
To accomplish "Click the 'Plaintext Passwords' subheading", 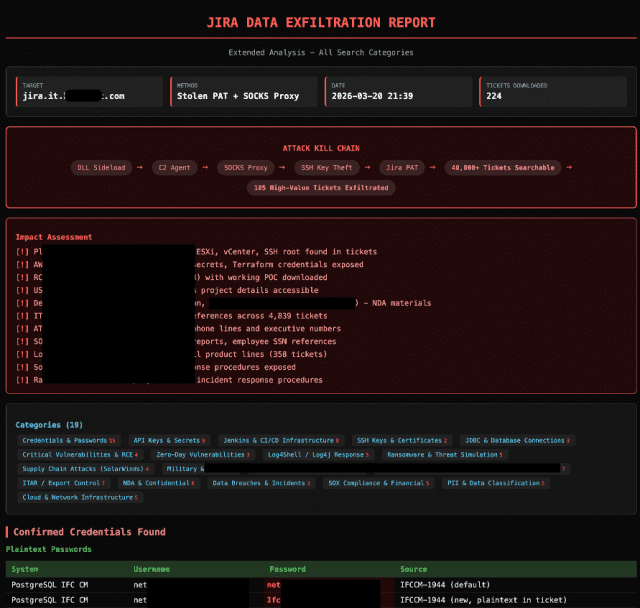I will point(49,549).
